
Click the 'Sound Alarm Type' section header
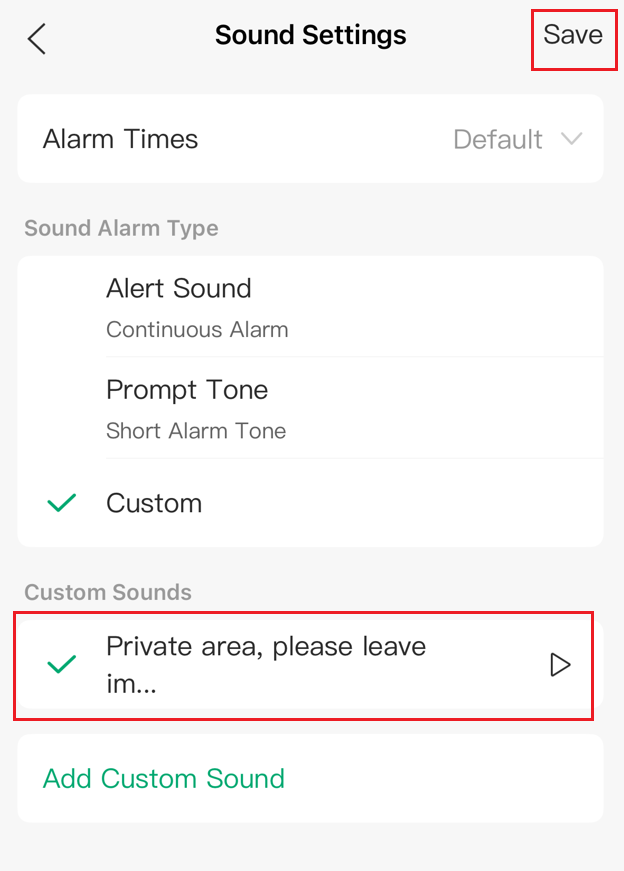pos(121,228)
